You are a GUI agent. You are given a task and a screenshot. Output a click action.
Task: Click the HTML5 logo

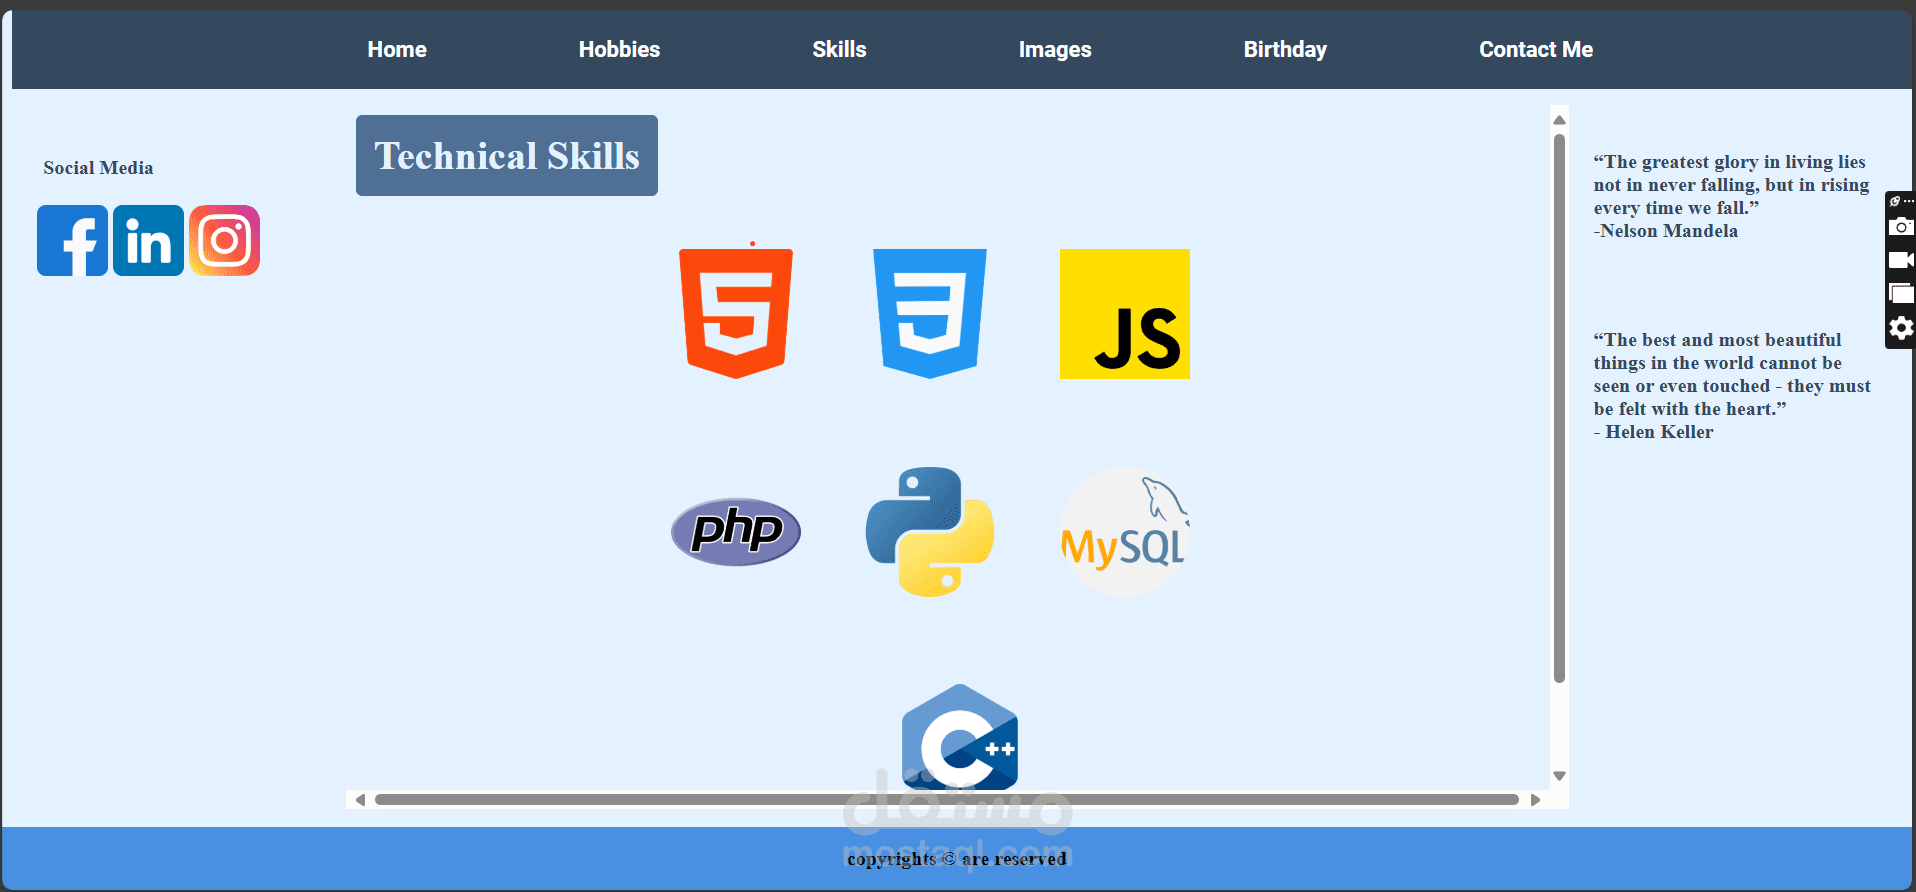coord(736,314)
